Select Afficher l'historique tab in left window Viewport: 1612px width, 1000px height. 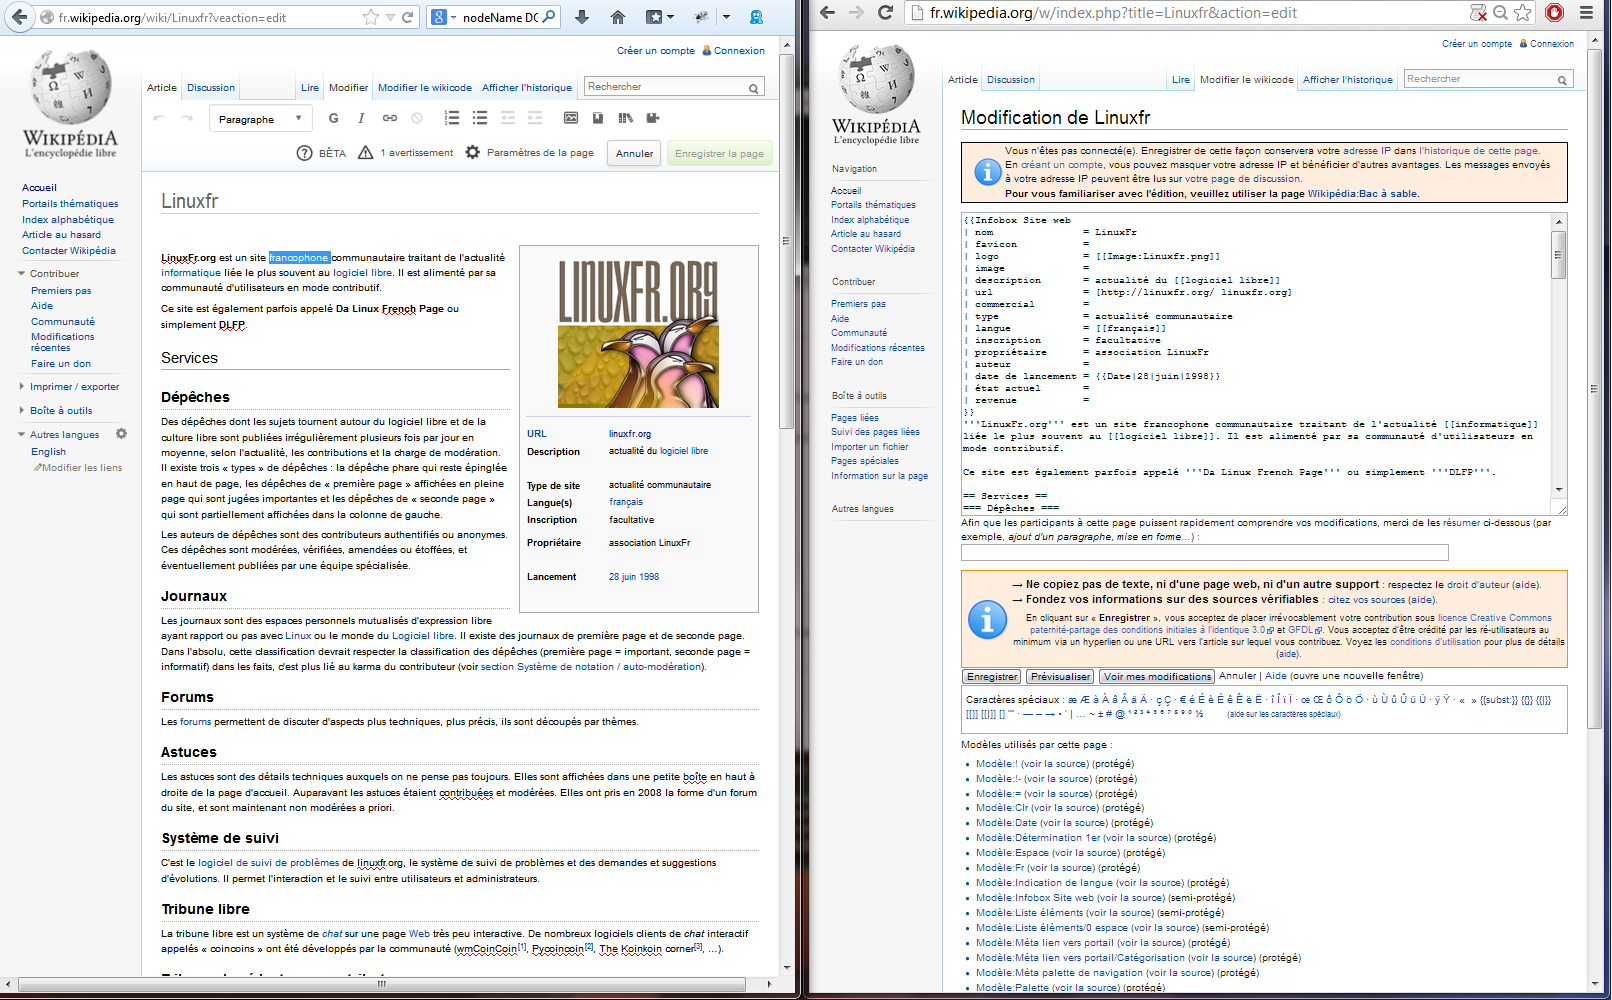point(527,88)
